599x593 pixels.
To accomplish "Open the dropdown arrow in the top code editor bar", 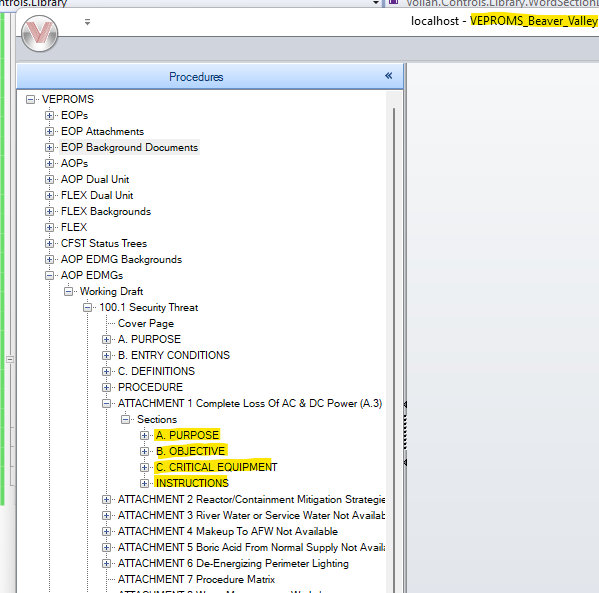I will [376, 3].
